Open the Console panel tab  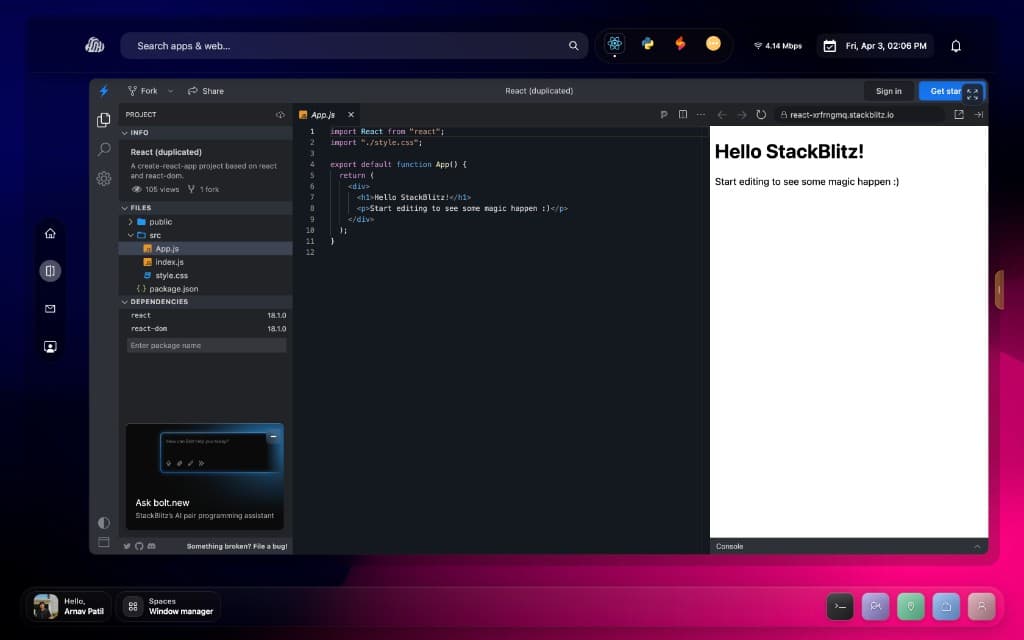[x=730, y=546]
